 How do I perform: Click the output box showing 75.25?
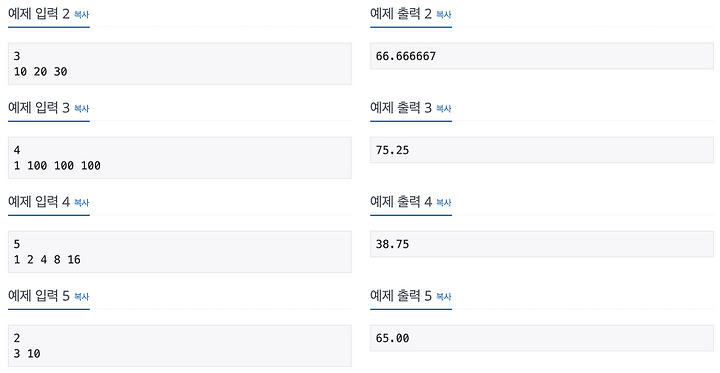click(542, 150)
